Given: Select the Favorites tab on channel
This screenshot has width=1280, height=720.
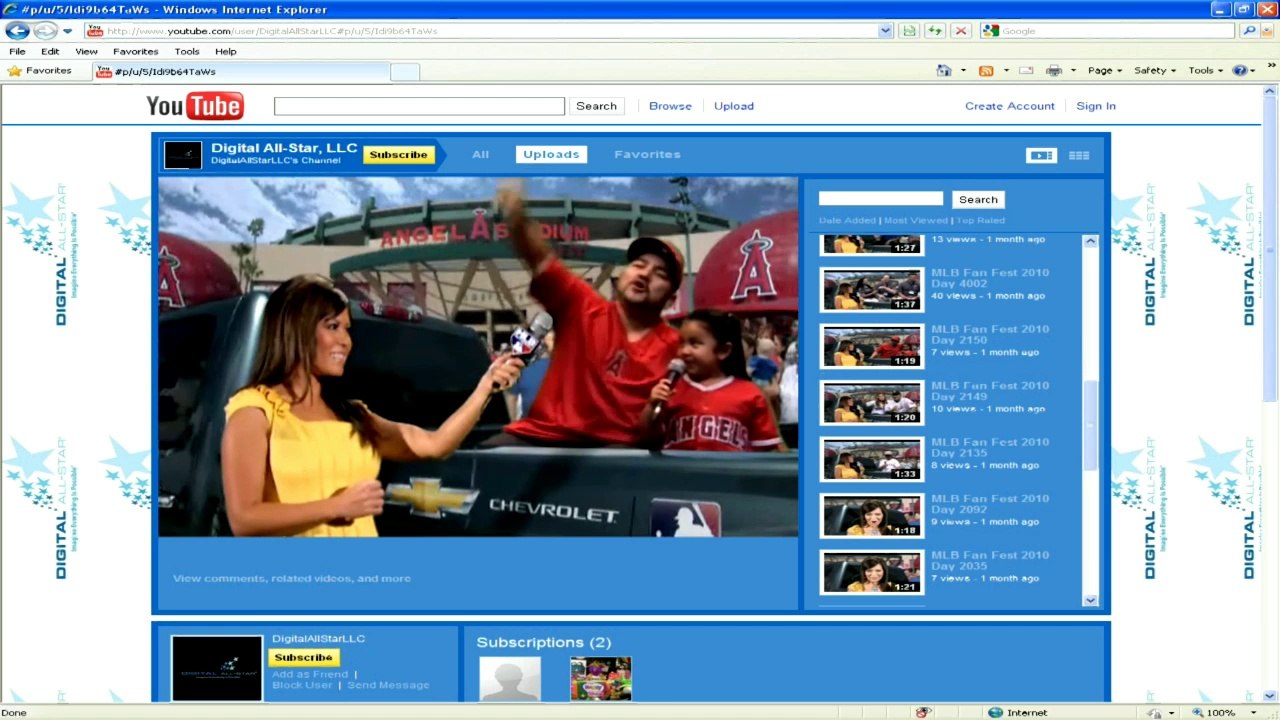Looking at the screenshot, I should [647, 155].
